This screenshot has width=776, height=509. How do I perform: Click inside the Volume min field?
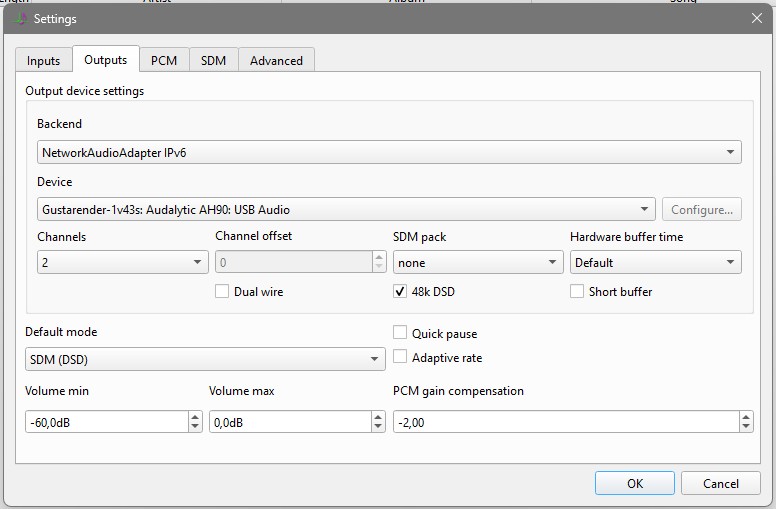pos(107,422)
